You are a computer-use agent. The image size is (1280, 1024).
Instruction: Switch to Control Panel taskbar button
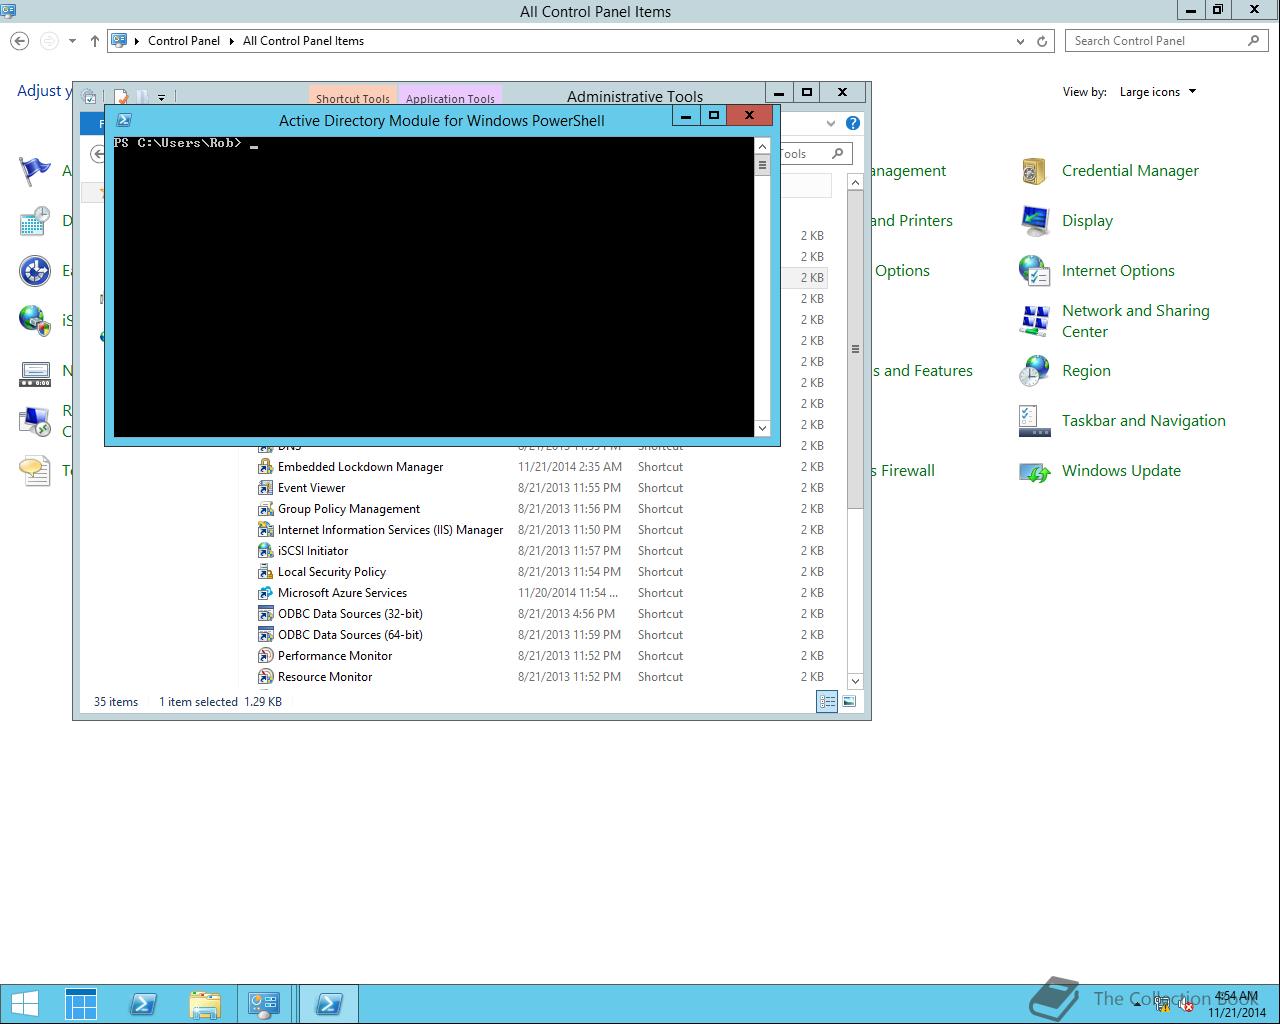pos(265,1004)
